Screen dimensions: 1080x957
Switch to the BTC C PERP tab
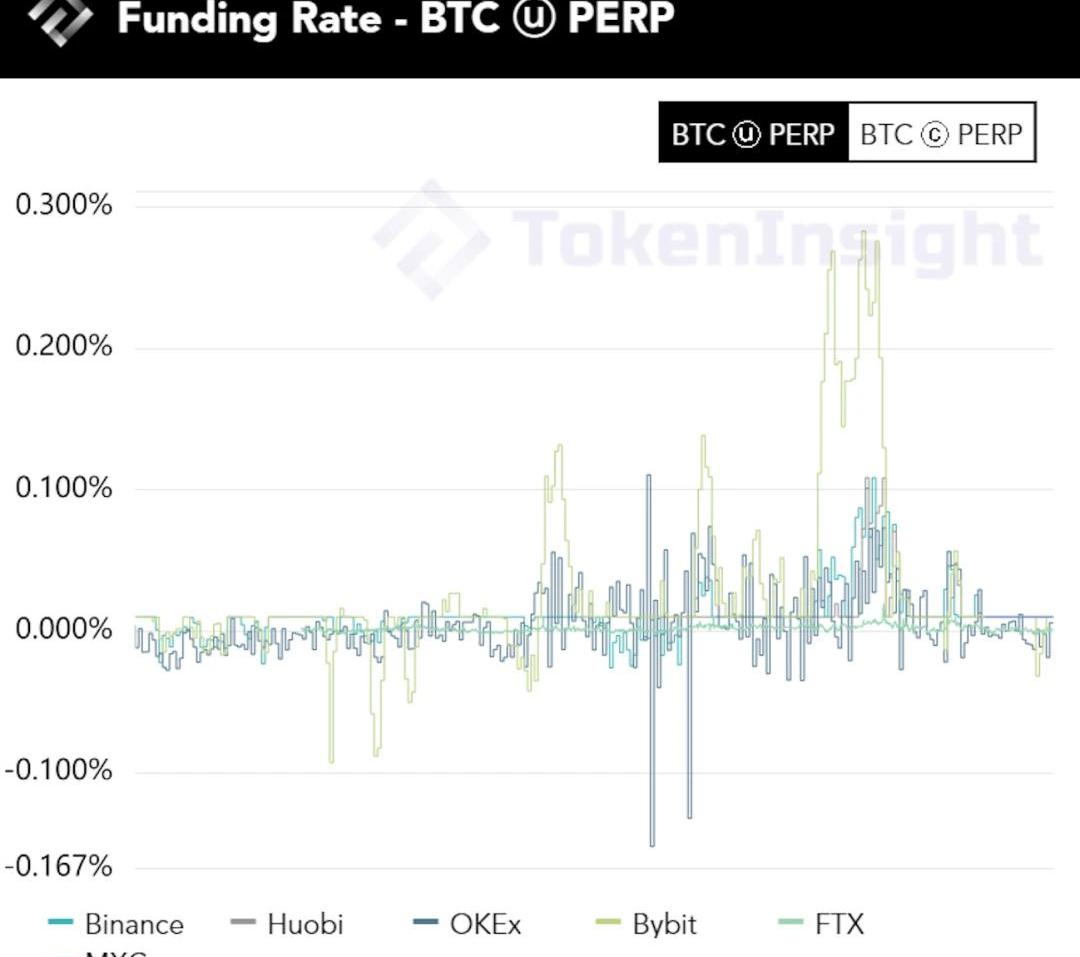[941, 134]
